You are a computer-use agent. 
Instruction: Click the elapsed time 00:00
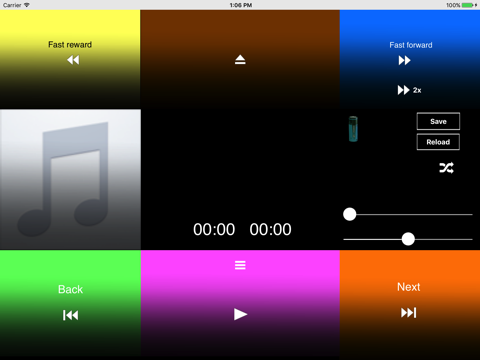[214, 229]
